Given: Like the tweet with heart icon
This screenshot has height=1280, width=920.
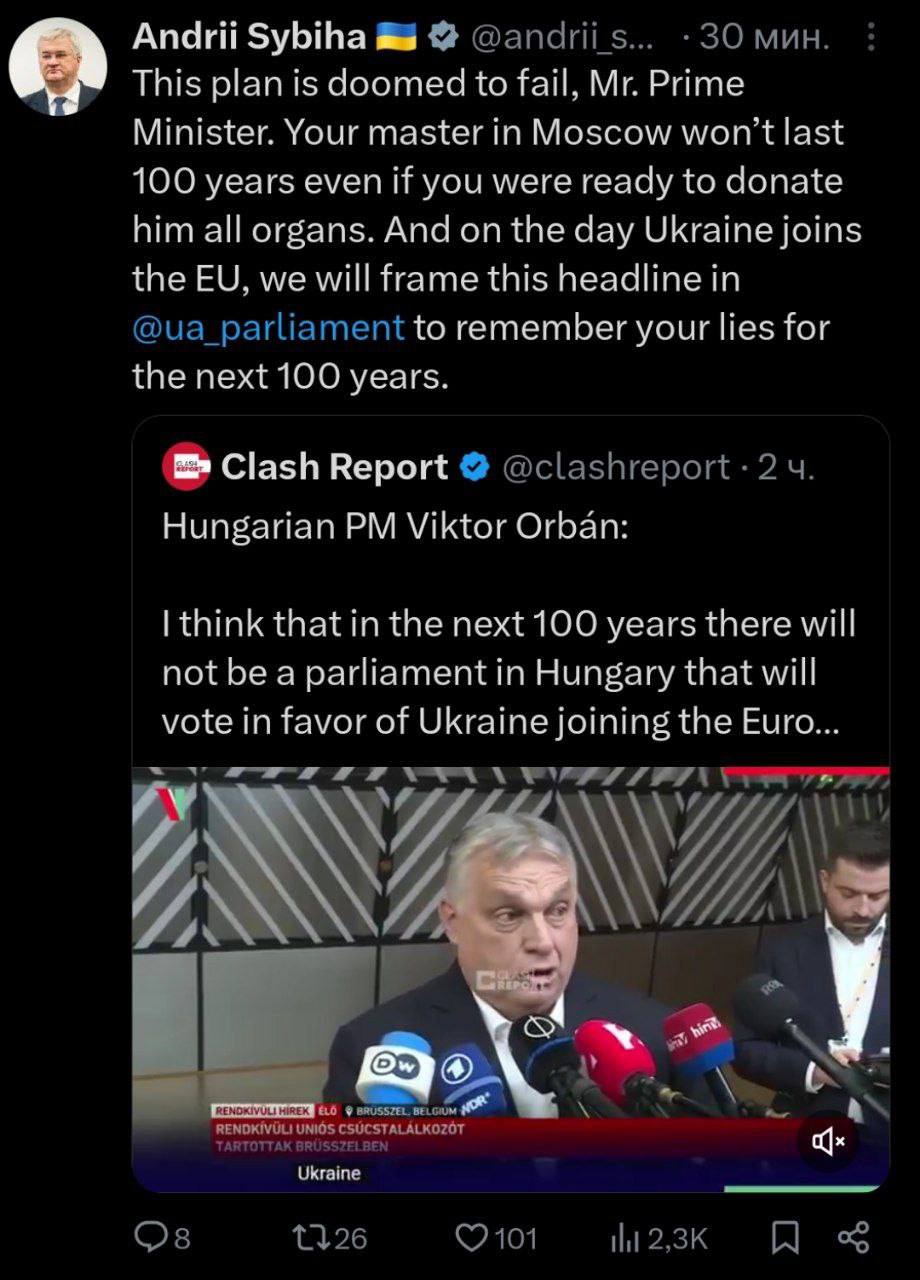Looking at the screenshot, I should coord(469,1238).
